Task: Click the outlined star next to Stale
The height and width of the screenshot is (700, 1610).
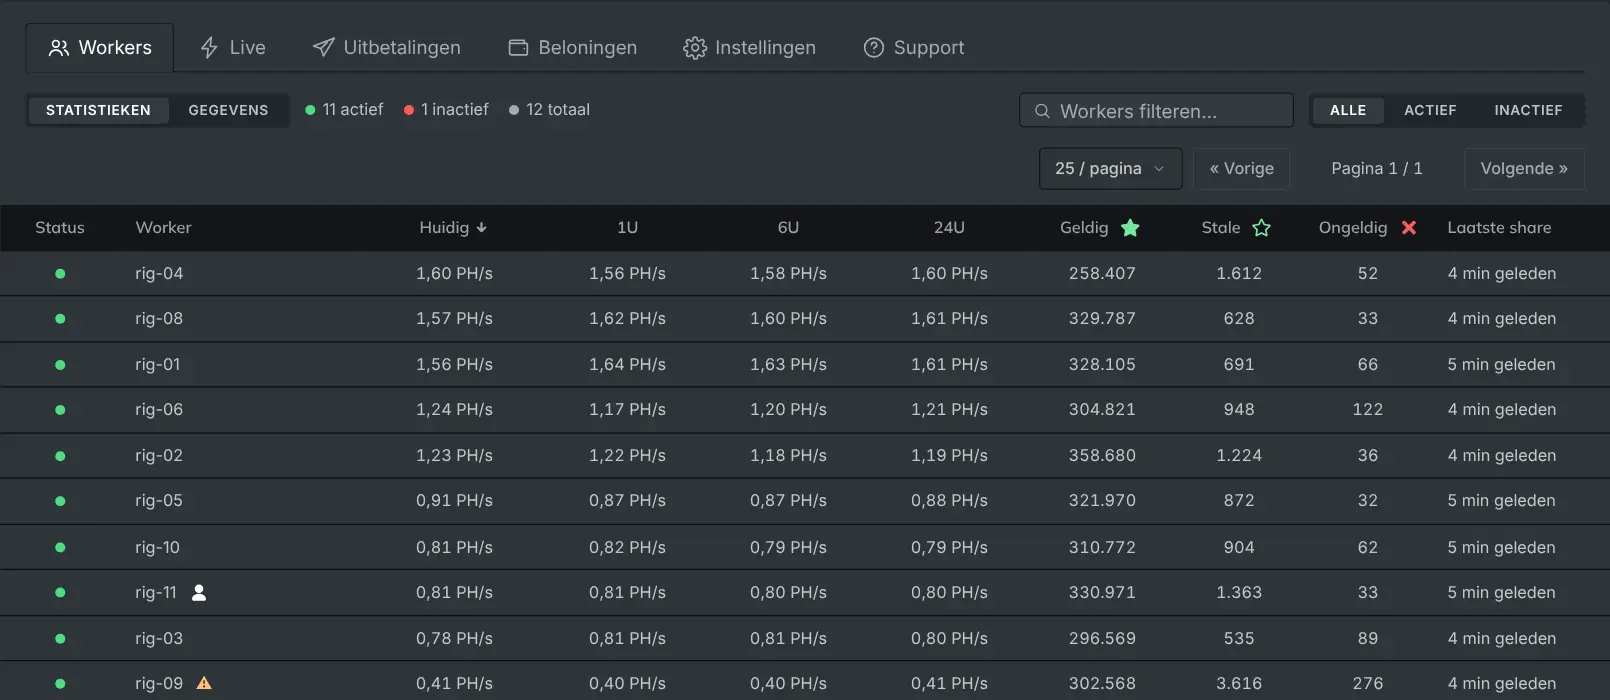Action: (1262, 228)
